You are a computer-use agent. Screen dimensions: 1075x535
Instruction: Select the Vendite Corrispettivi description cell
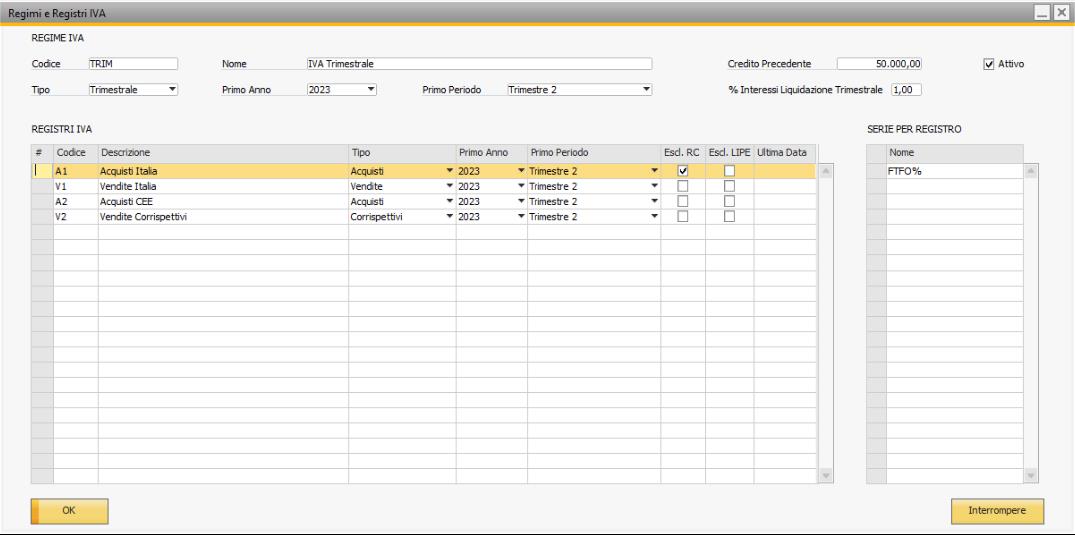tap(224, 216)
